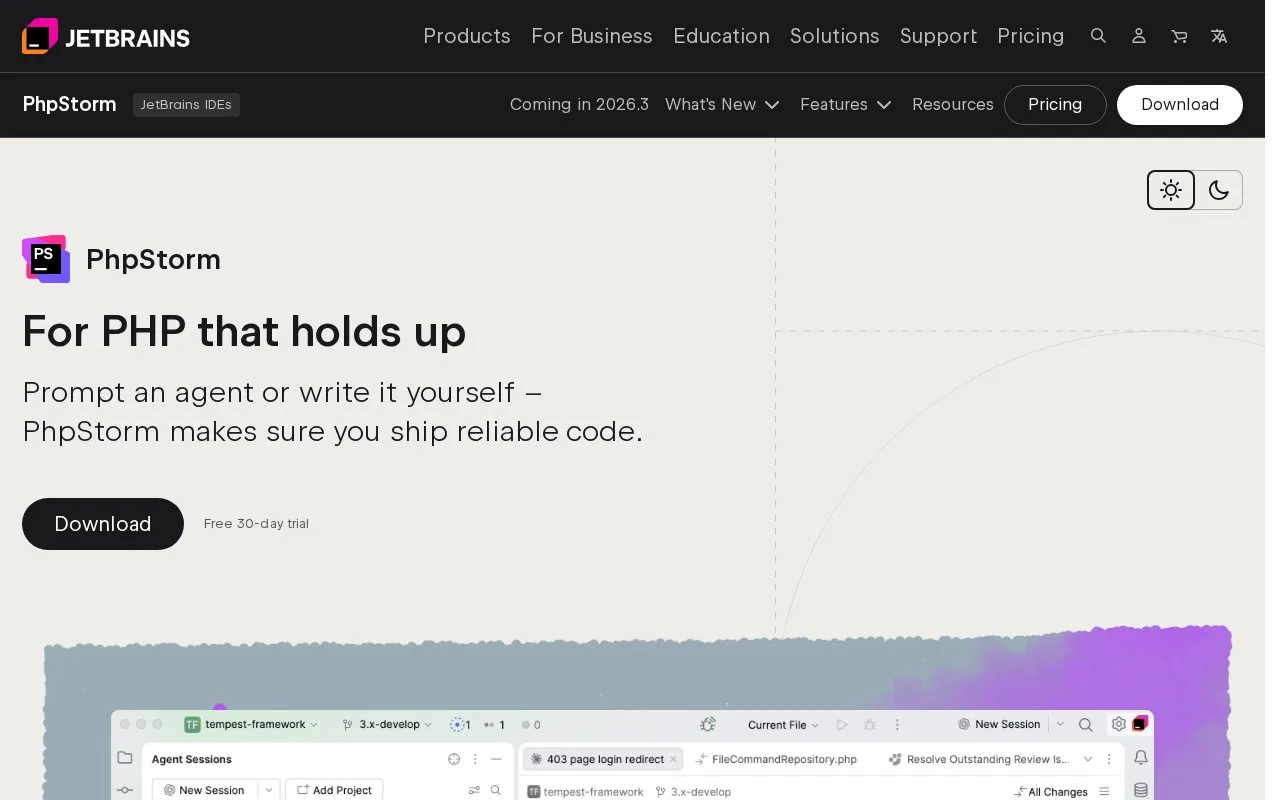This screenshot has height=800, width=1280.
Task: Switch to light theme with sun toggle
Action: pyautogui.click(x=1171, y=190)
